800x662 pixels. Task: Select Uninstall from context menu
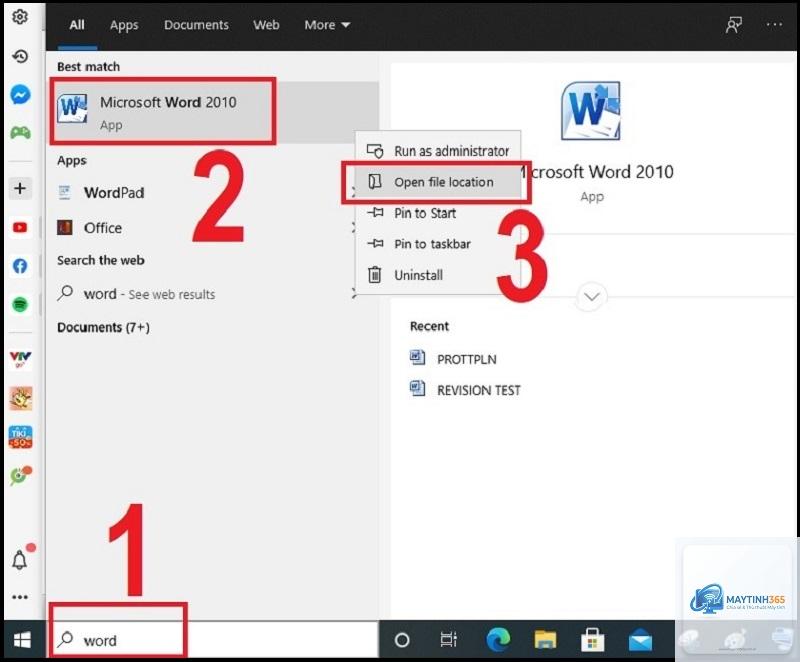click(x=438, y=275)
